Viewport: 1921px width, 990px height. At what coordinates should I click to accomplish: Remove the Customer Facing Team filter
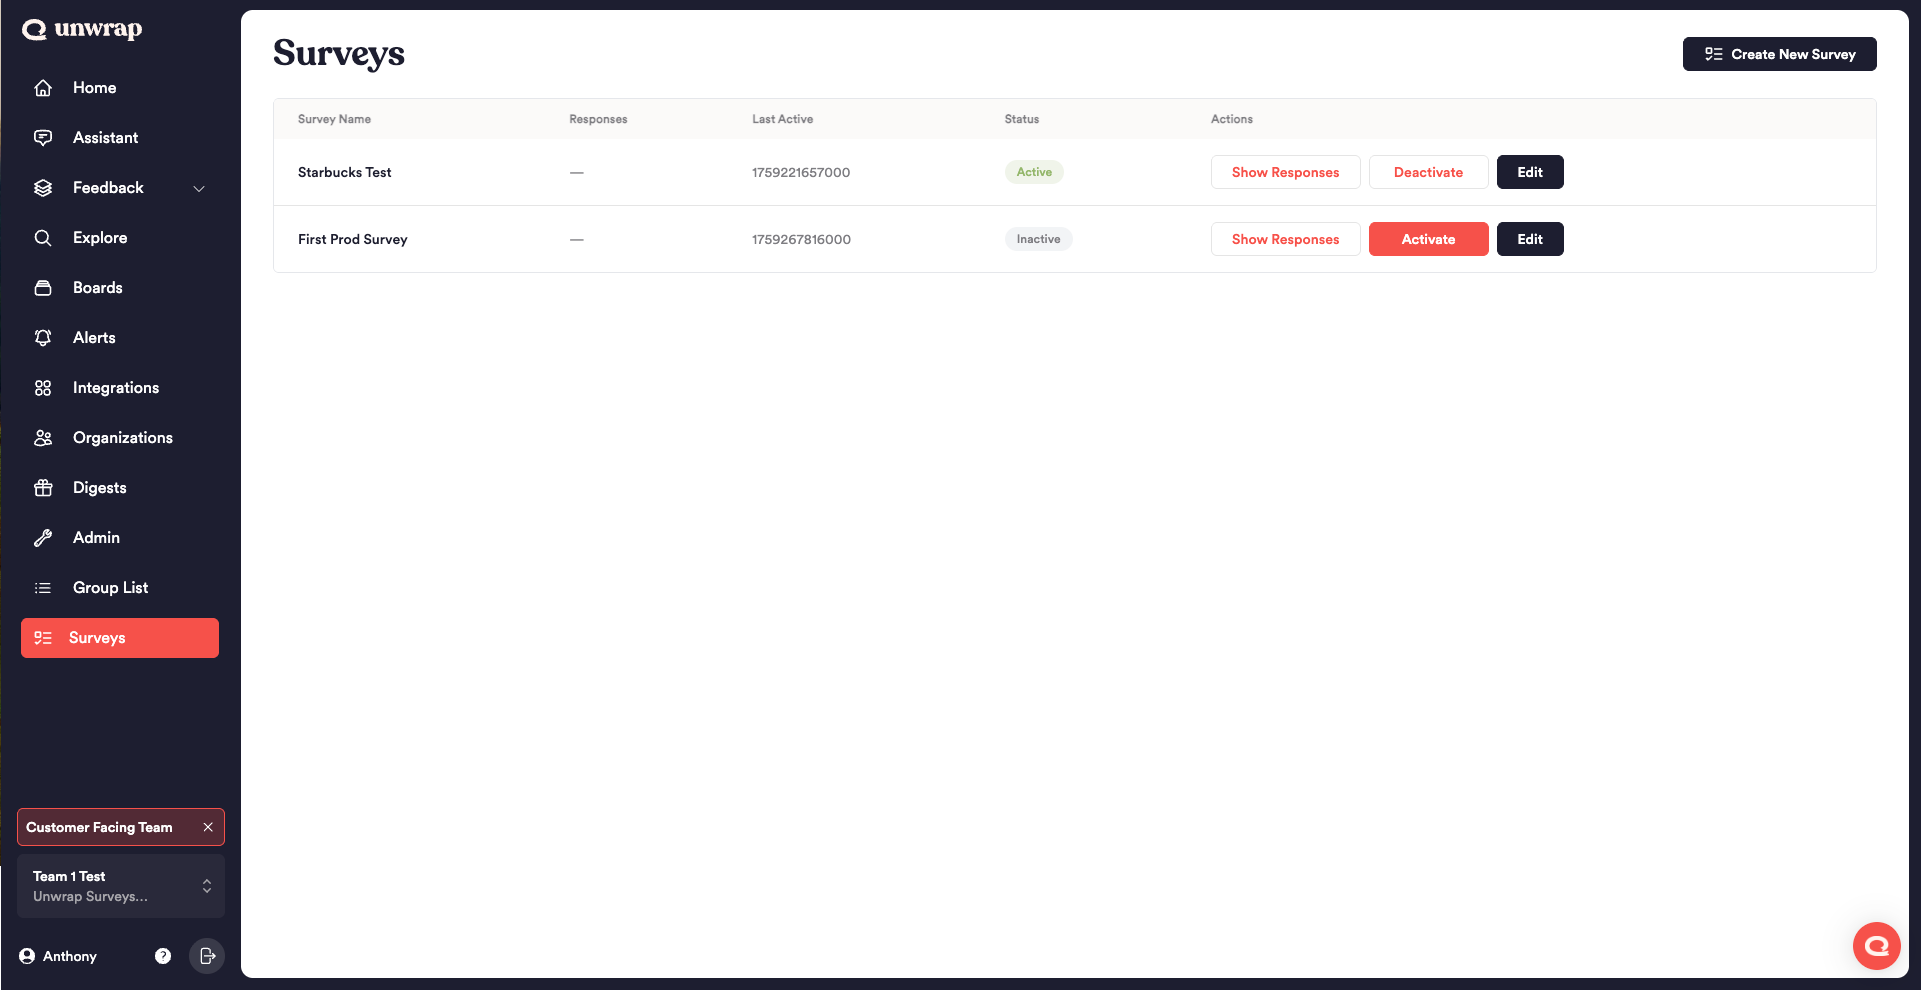(208, 827)
